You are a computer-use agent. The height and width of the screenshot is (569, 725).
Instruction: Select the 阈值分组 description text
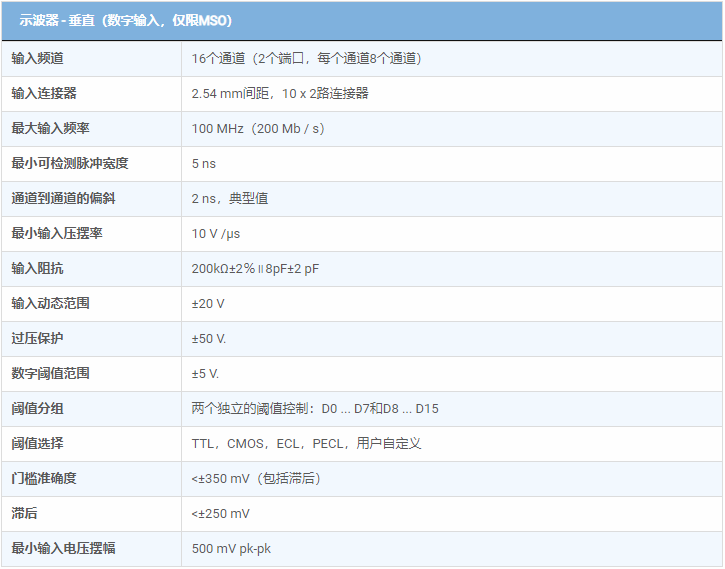click(x=315, y=408)
